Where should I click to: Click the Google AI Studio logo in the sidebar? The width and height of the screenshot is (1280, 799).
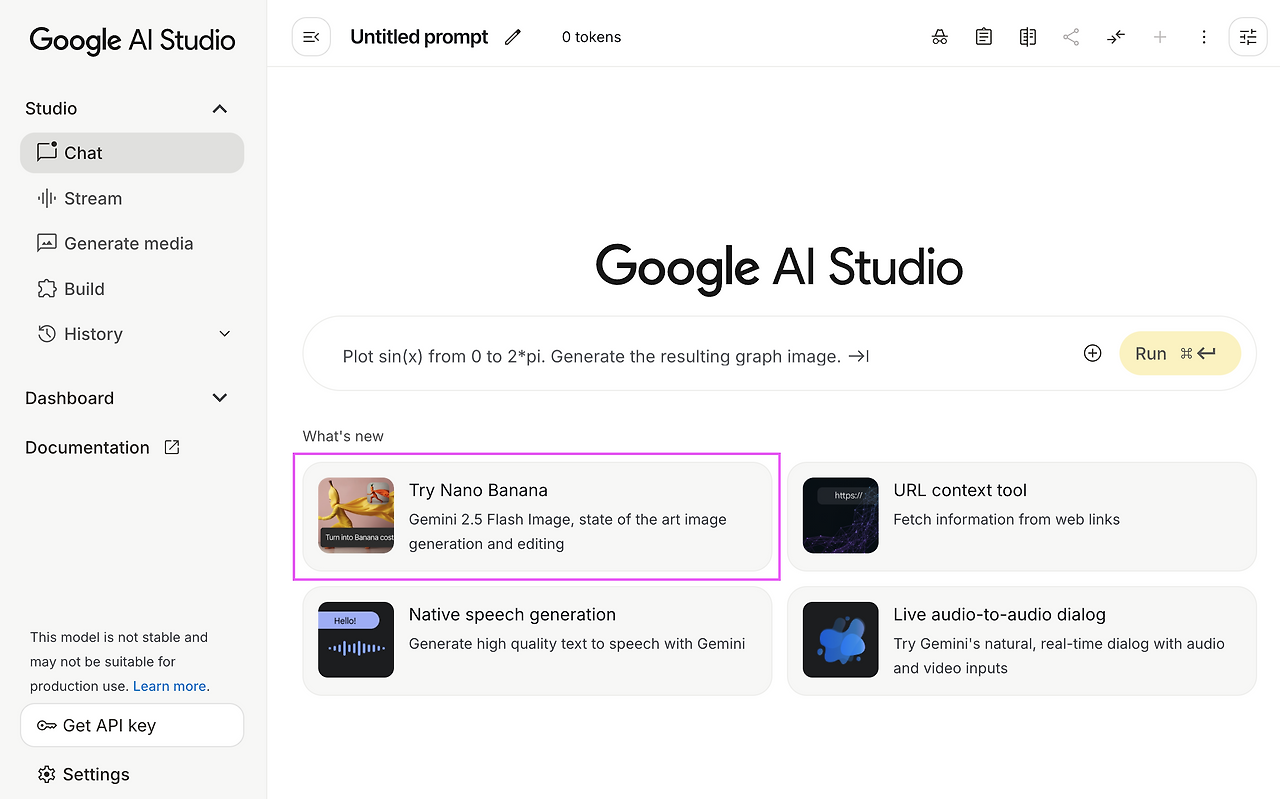[132, 40]
